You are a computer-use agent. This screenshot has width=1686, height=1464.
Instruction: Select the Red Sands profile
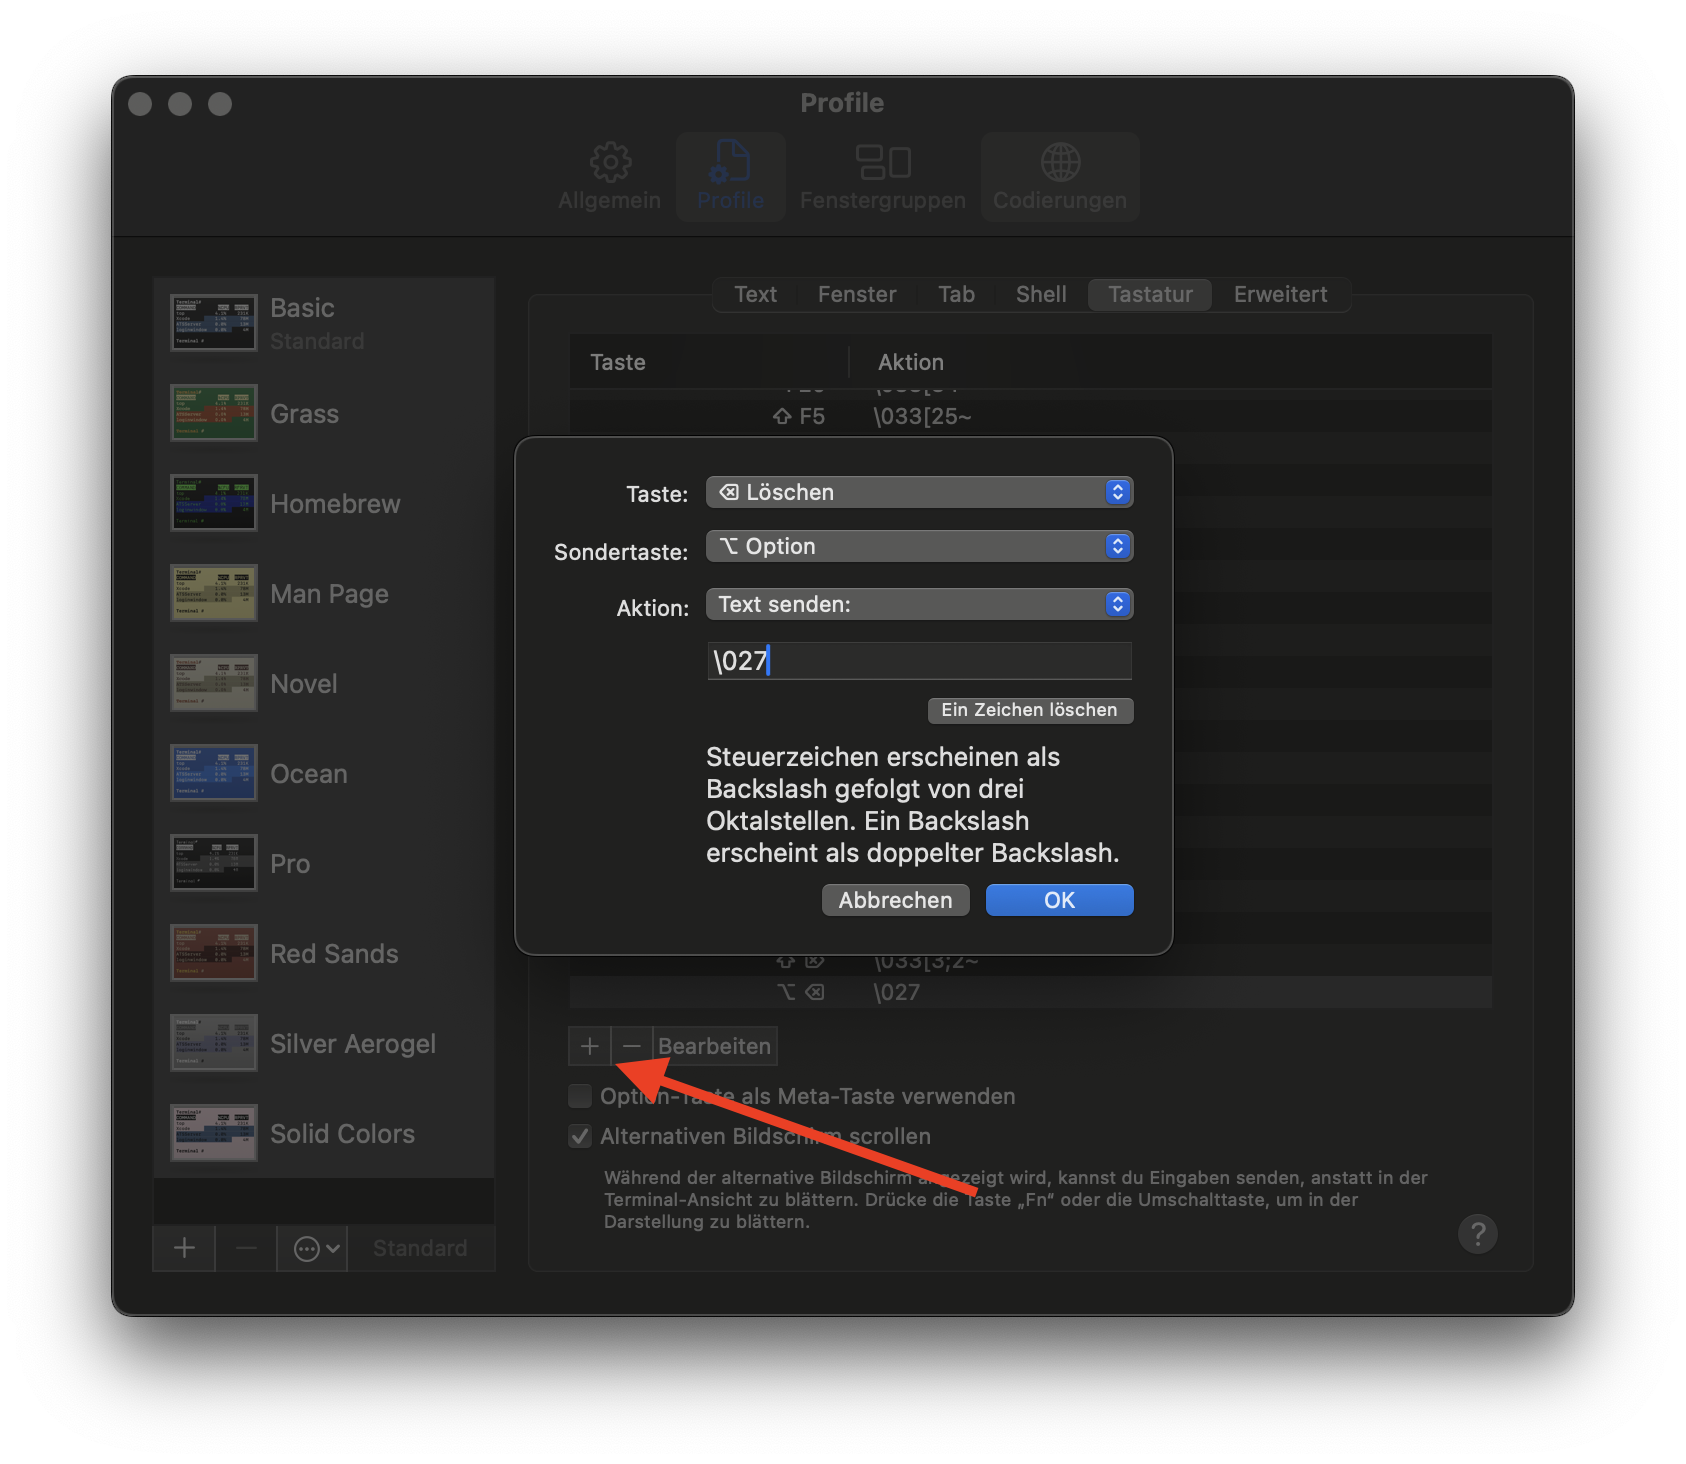[324, 953]
